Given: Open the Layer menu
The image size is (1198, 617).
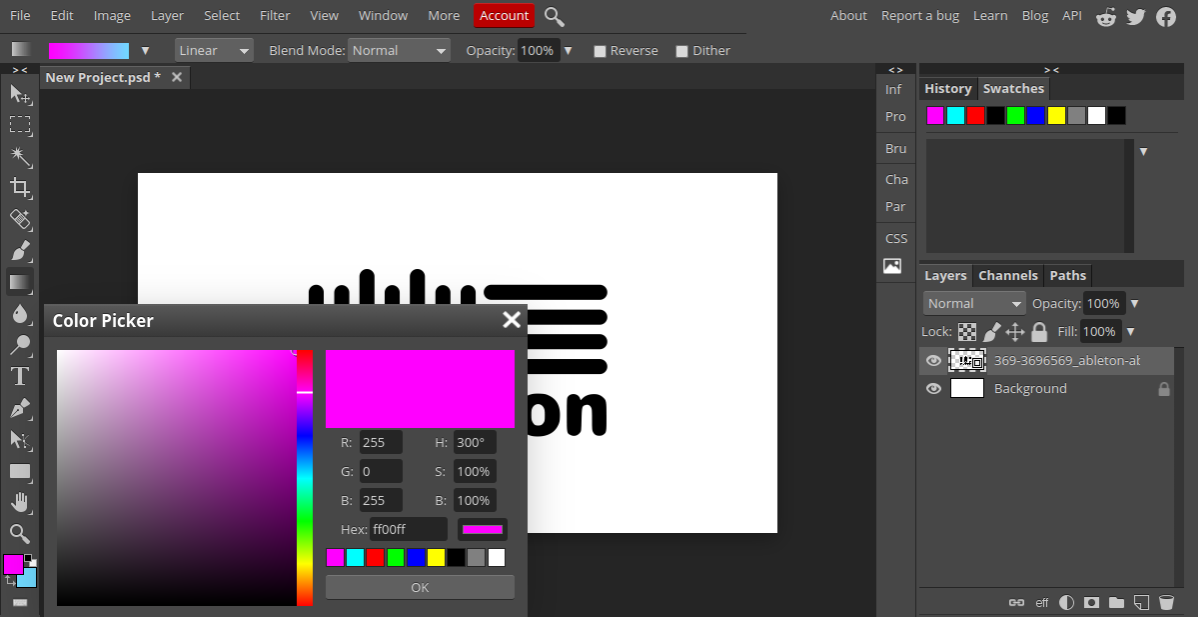Looking at the screenshot, I should pyautogui.click(x=167, y=15).
